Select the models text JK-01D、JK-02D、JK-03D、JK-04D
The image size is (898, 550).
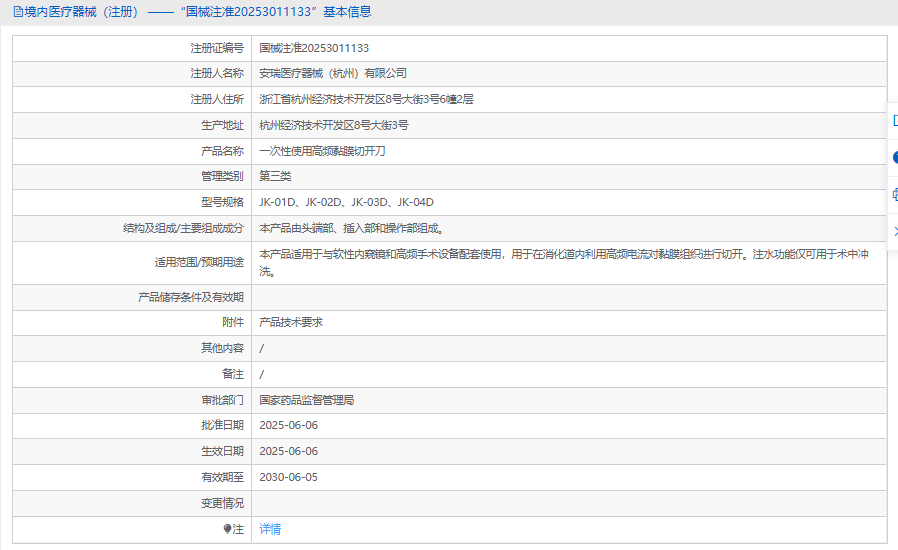point(346,202)
